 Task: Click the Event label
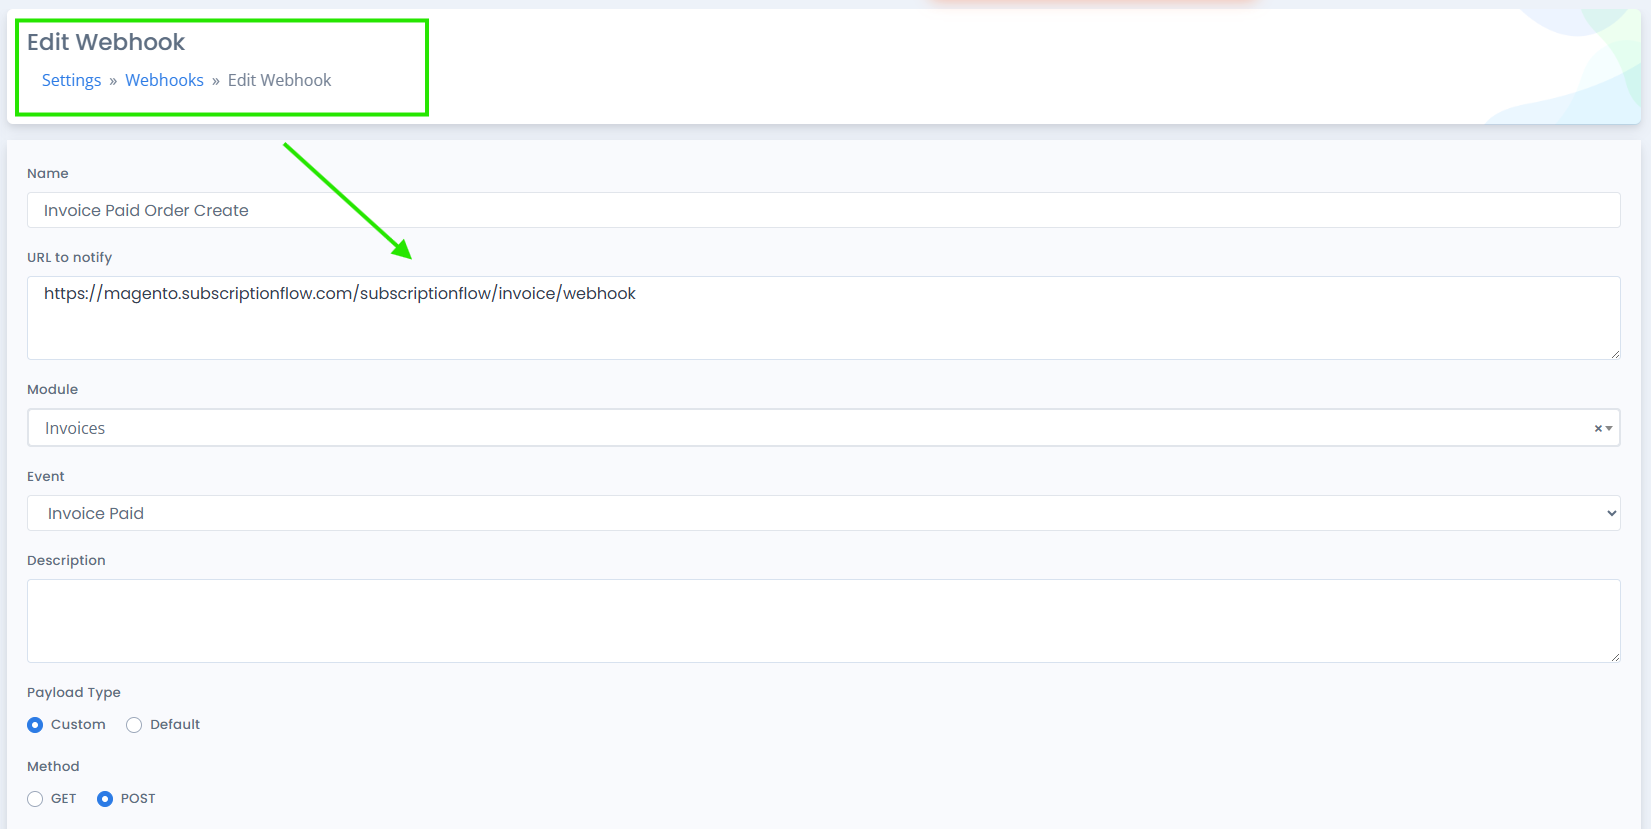pos(46,476)
